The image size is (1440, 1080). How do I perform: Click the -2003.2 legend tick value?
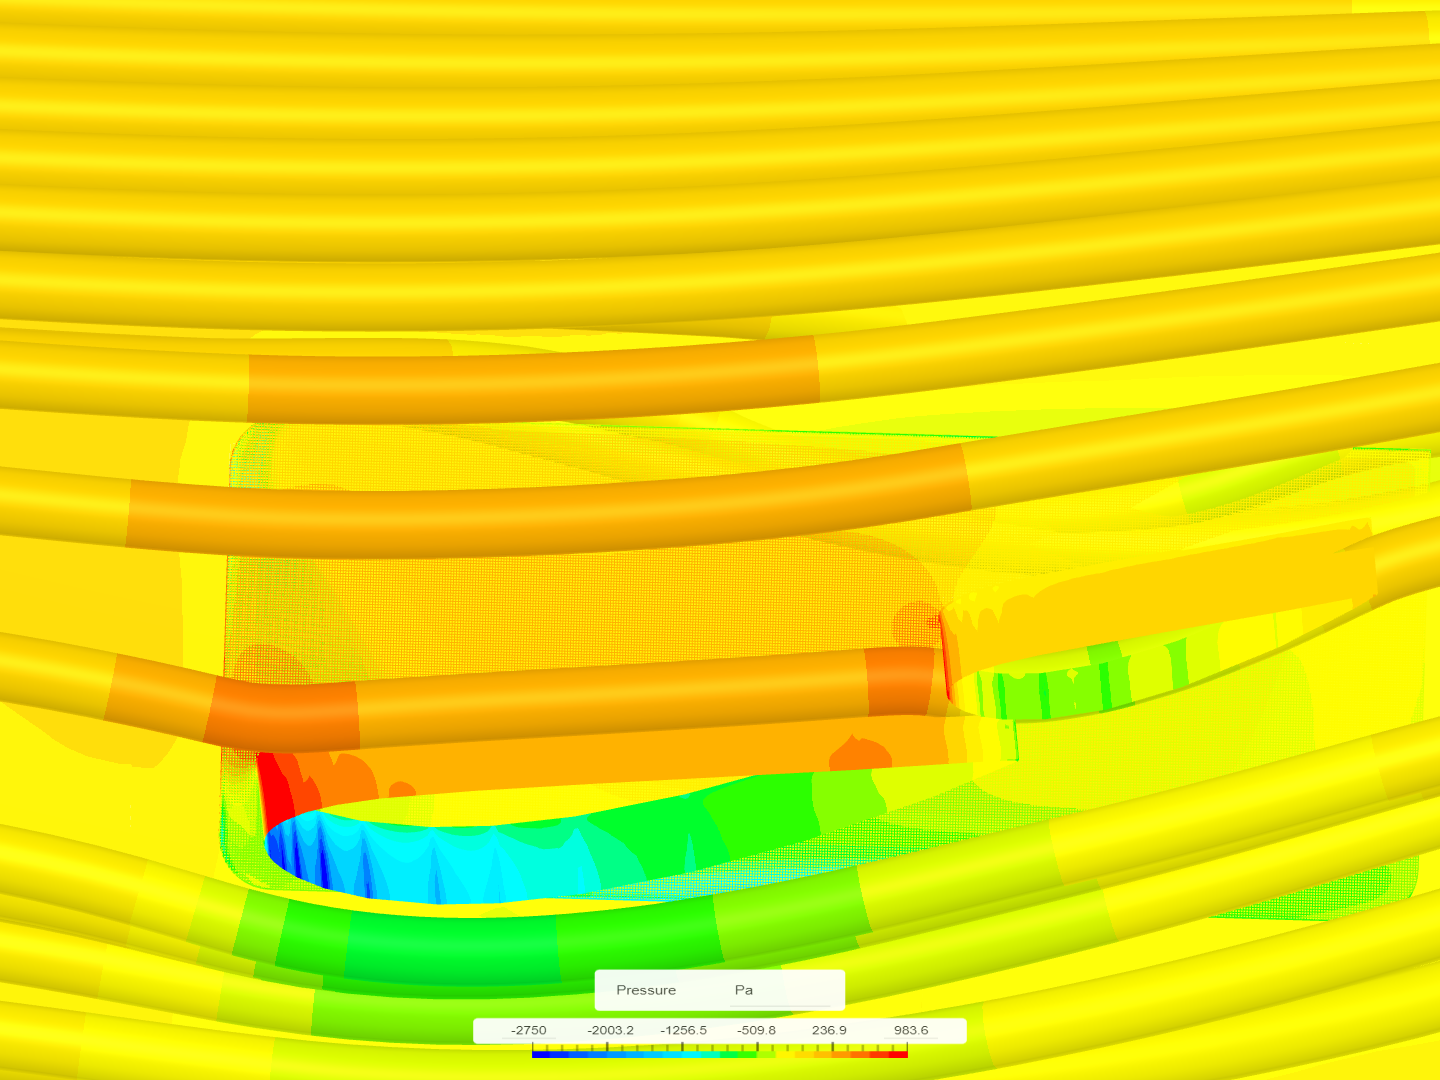pyautogui.click(x=610, y=1030)
